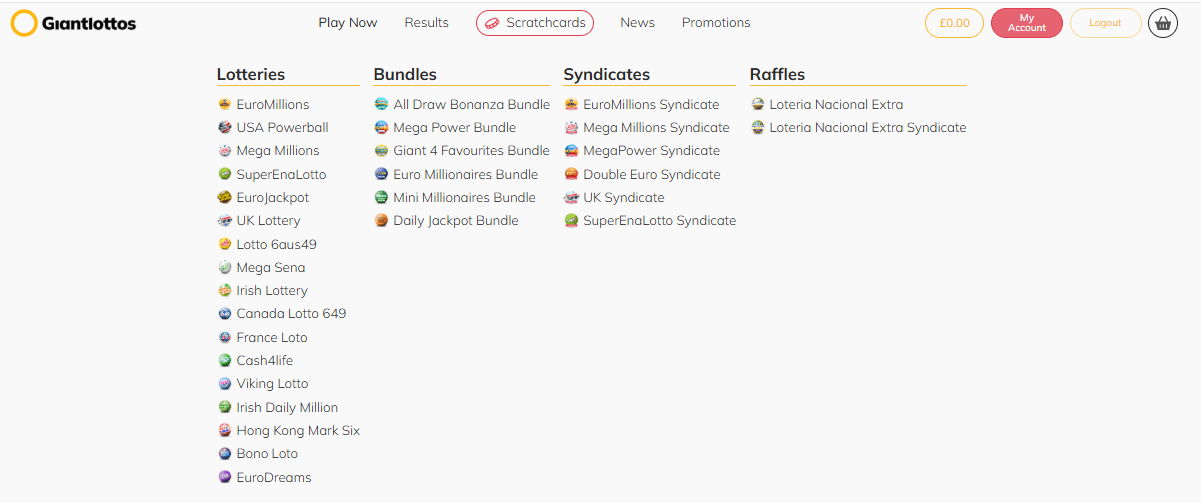Go to the Results page
The image size is (1201, 503).
coord(427,23)
